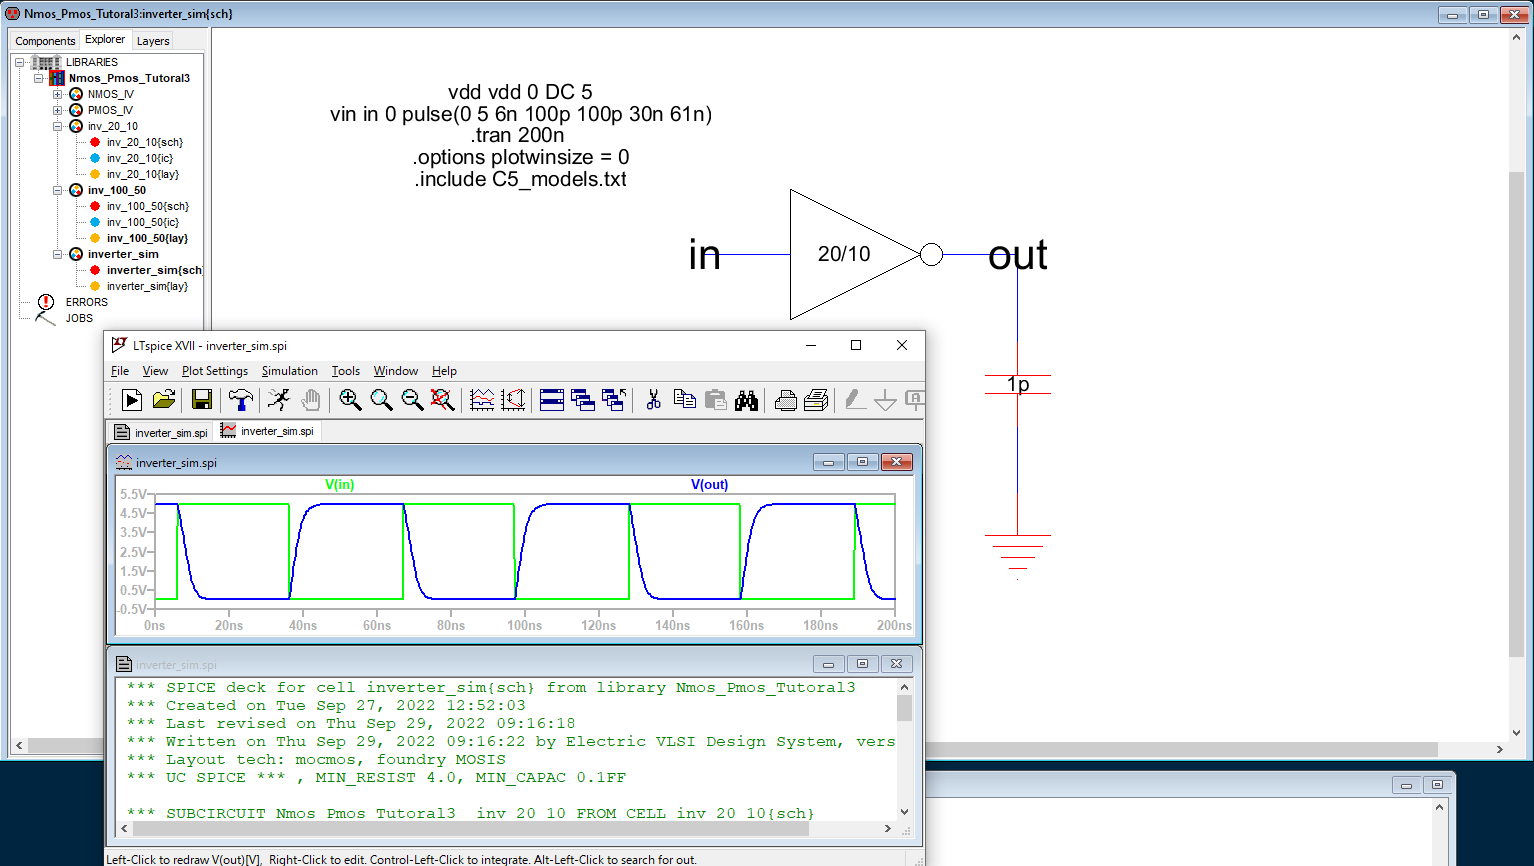
Task: Click the Open folder icon in LTspice toolbar
Action: pos(164,400)
